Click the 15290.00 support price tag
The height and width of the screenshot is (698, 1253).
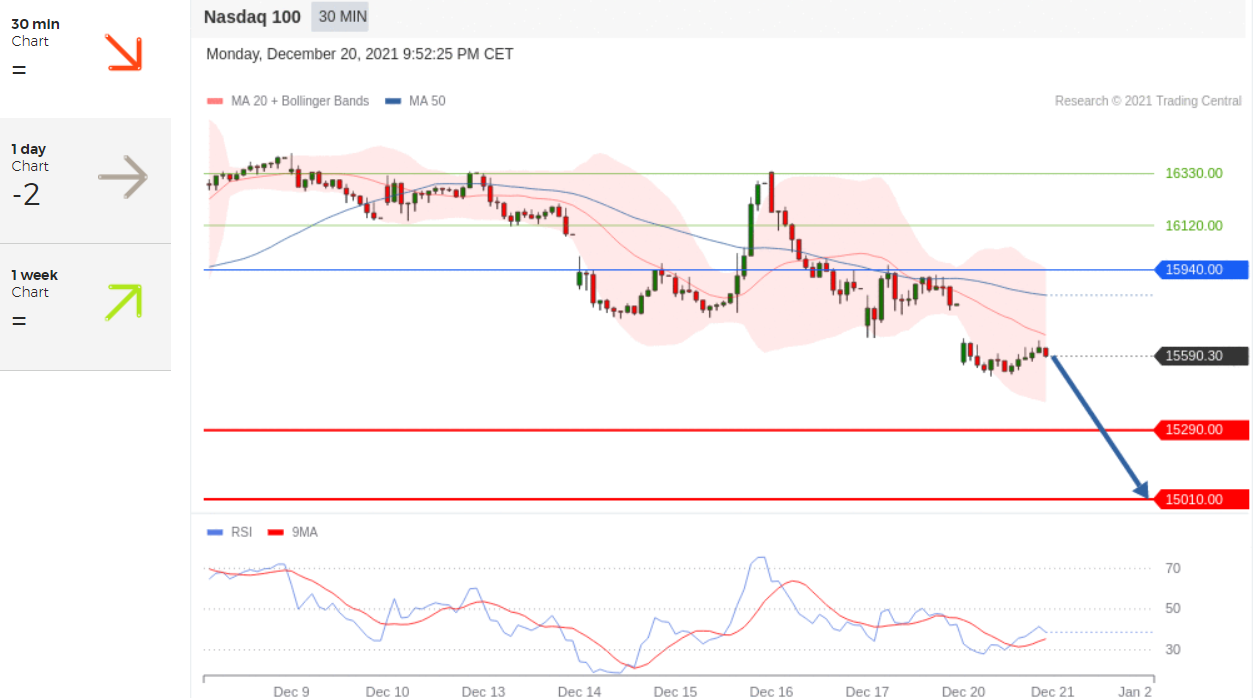1201,430
